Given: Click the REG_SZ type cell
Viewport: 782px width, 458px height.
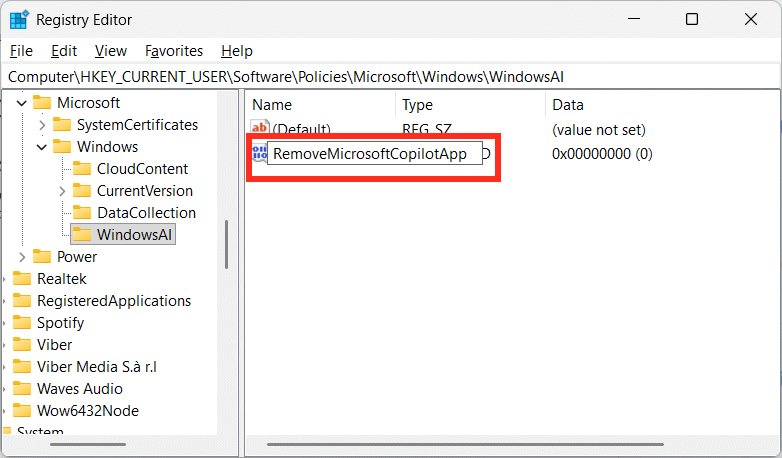Looking at the screenshot, I should click(427, 129).
